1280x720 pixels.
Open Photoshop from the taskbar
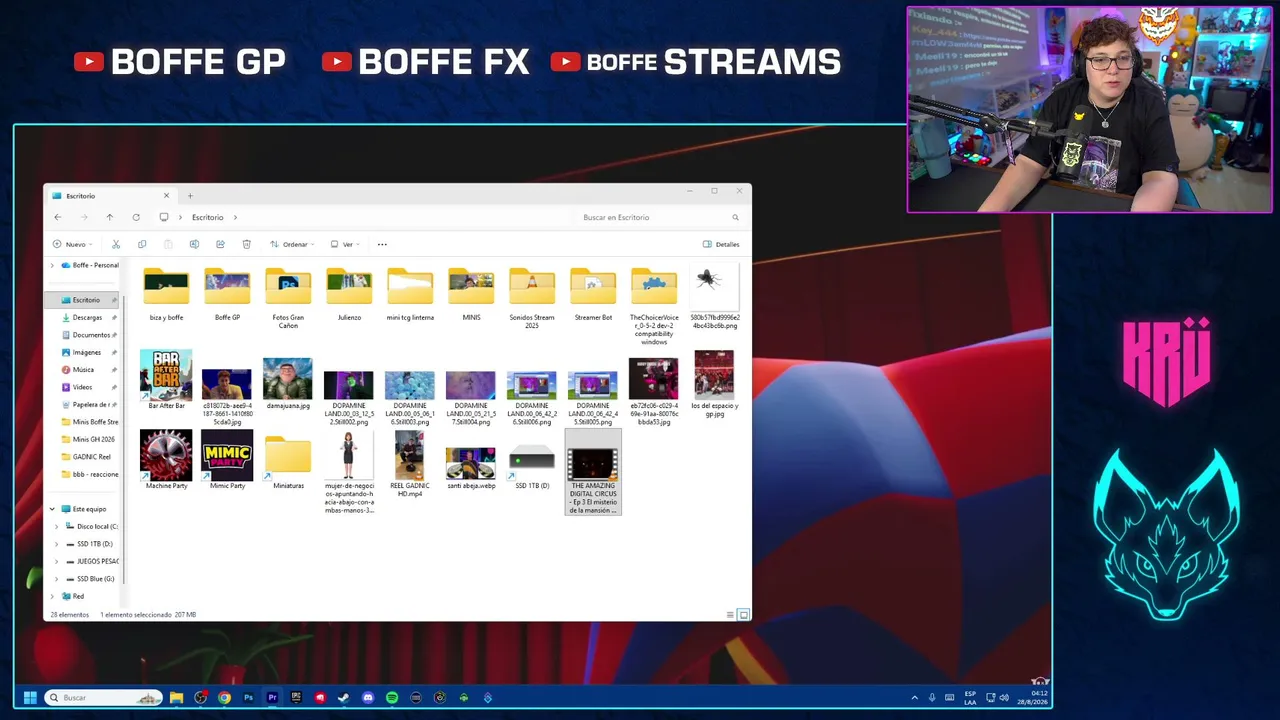tap(248, 698)
